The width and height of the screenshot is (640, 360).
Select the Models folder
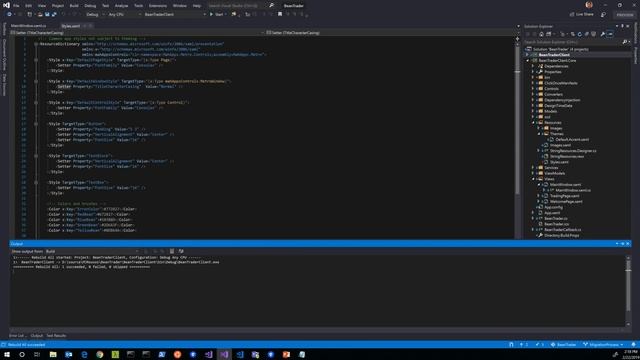550,111
